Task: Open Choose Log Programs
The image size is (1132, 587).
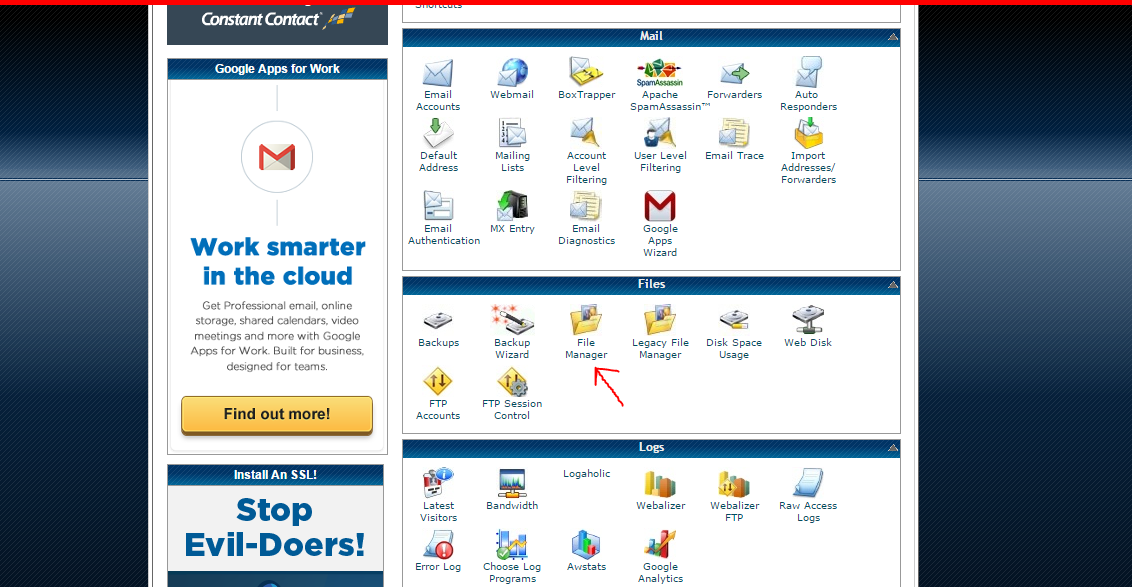Action: (512, 557)
